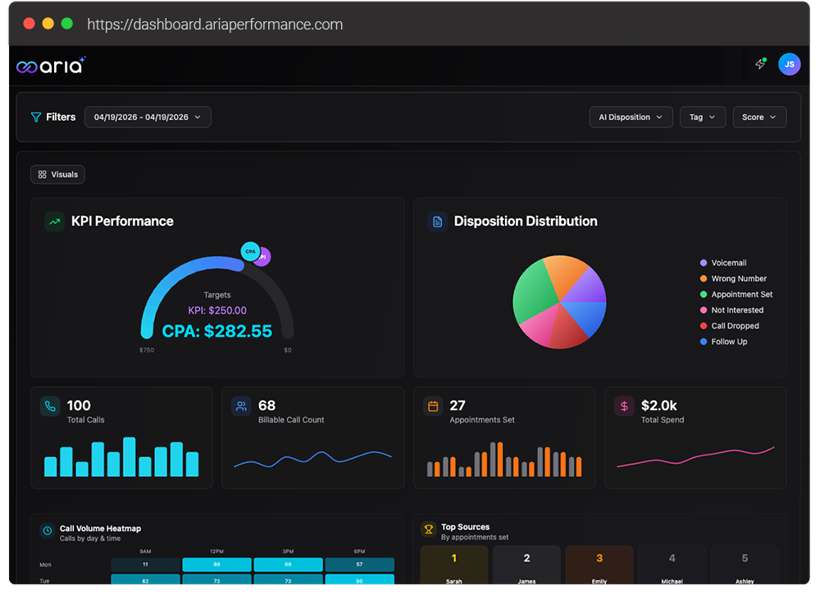Click the Total Spend line chart

click(696, 457)
